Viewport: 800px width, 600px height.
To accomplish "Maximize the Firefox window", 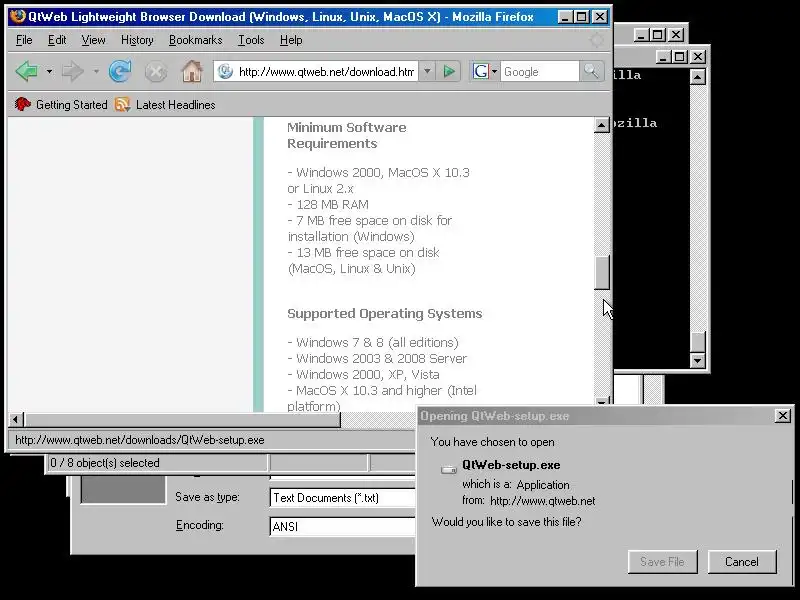I will [581, 17].
